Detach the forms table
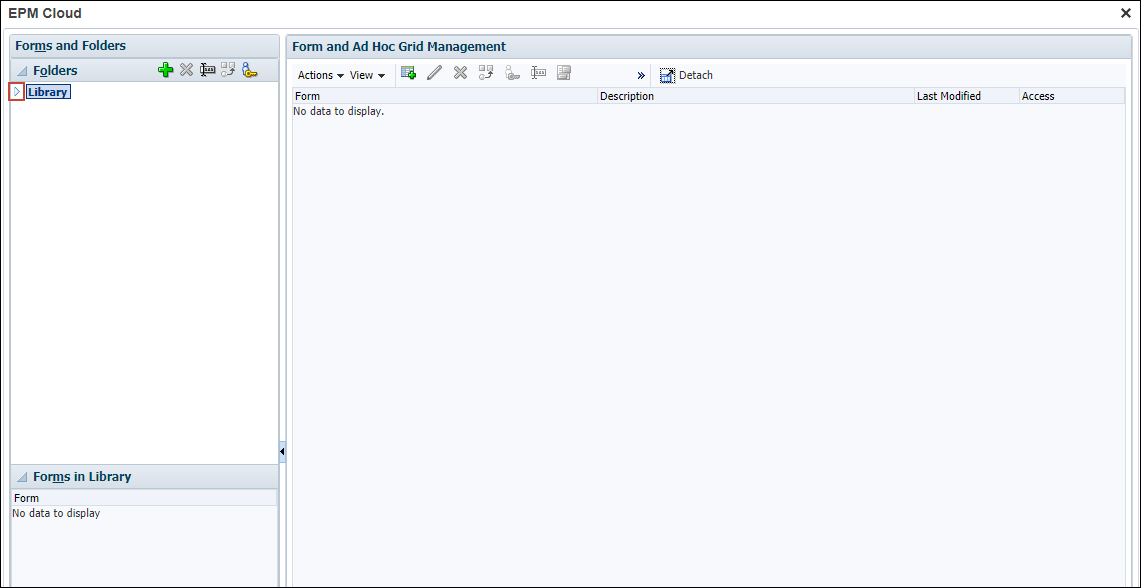The image size is (1141, 588). coord(686,75)
